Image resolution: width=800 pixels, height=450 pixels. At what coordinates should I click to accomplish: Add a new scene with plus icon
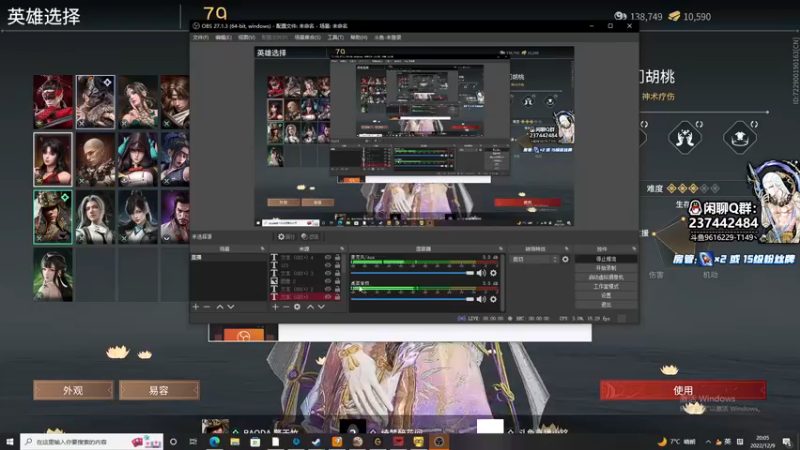click(195, 307)
